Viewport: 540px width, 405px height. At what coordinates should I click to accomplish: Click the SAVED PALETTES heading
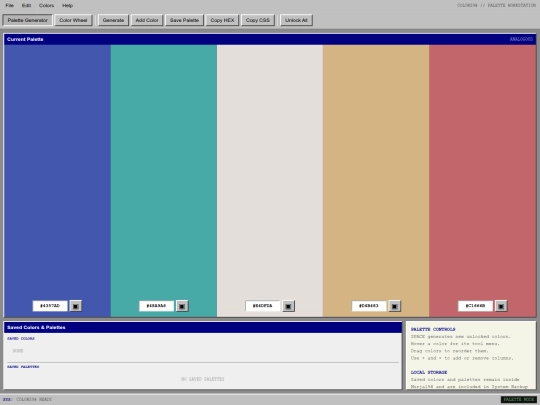[x=23, y=367]
